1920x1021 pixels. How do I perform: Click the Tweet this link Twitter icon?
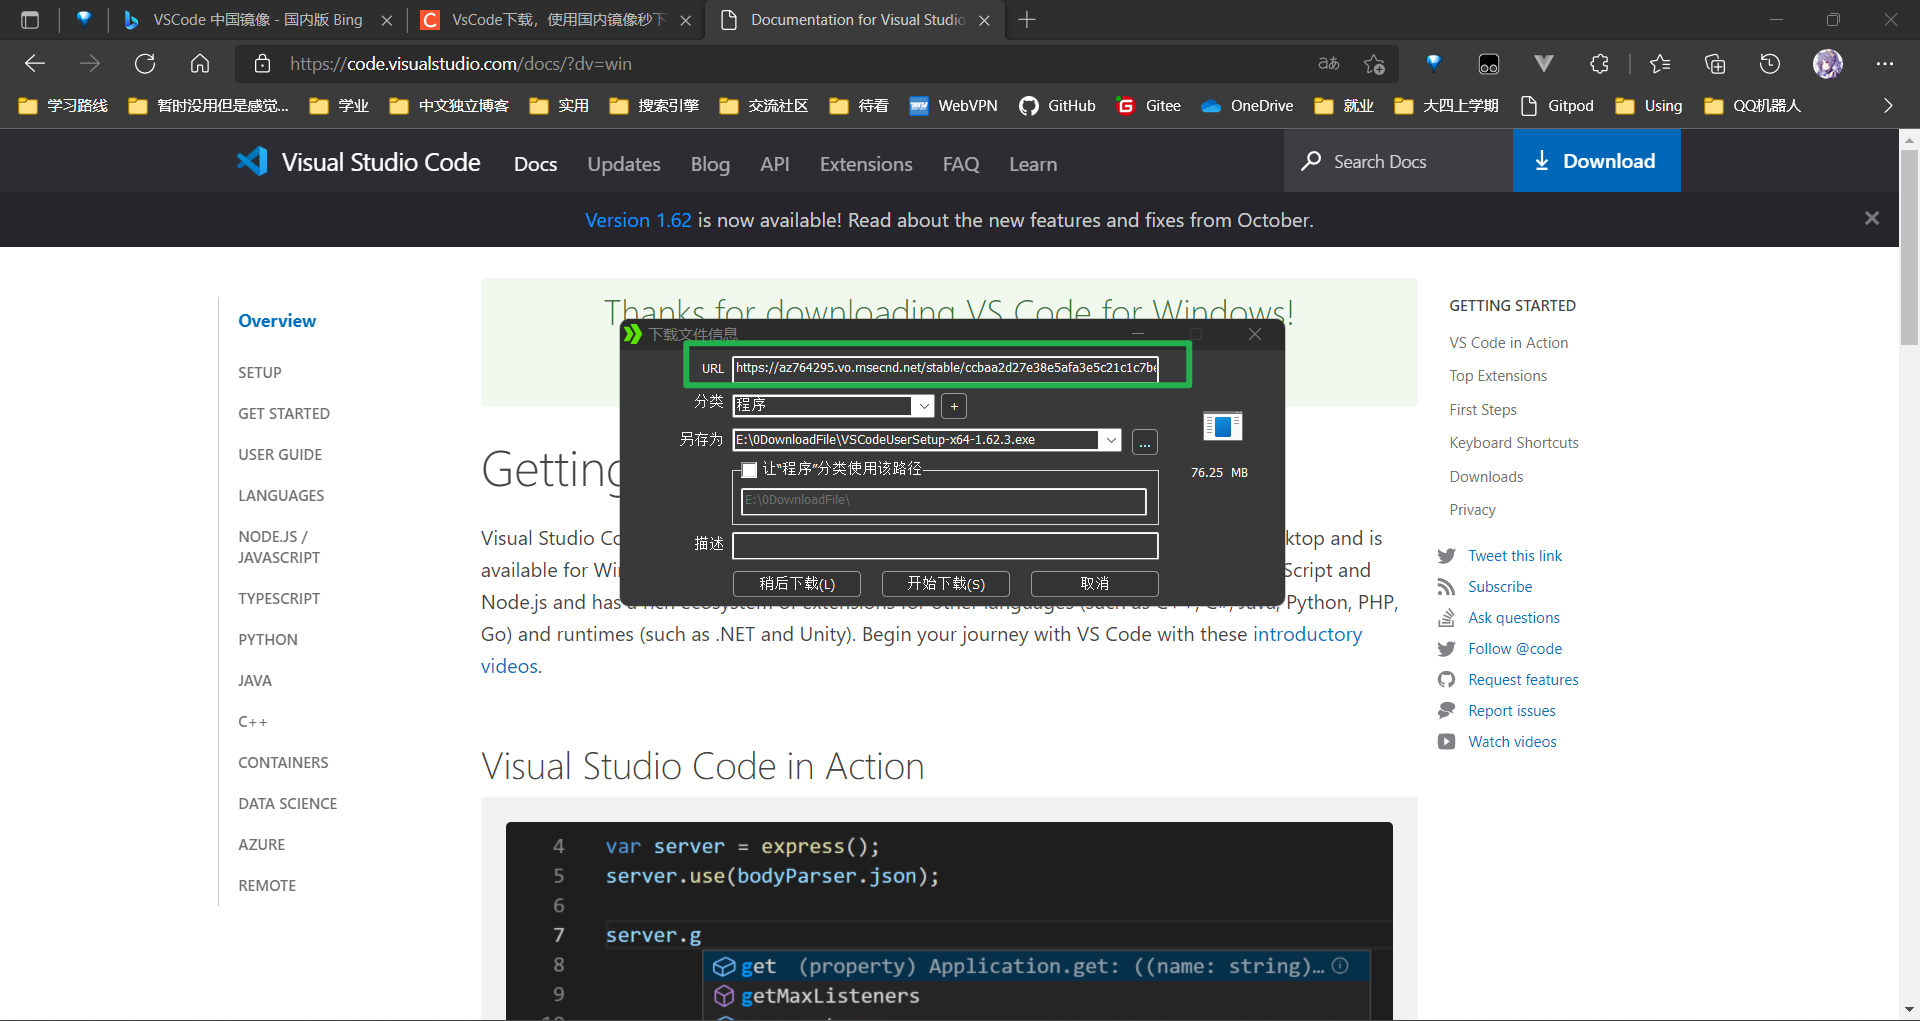point(1446,556)
